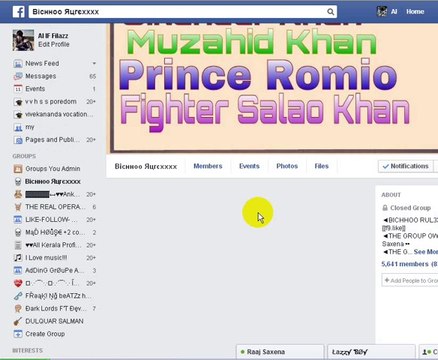
Task: Switch to the Photos tab
Action: point(287,166)
